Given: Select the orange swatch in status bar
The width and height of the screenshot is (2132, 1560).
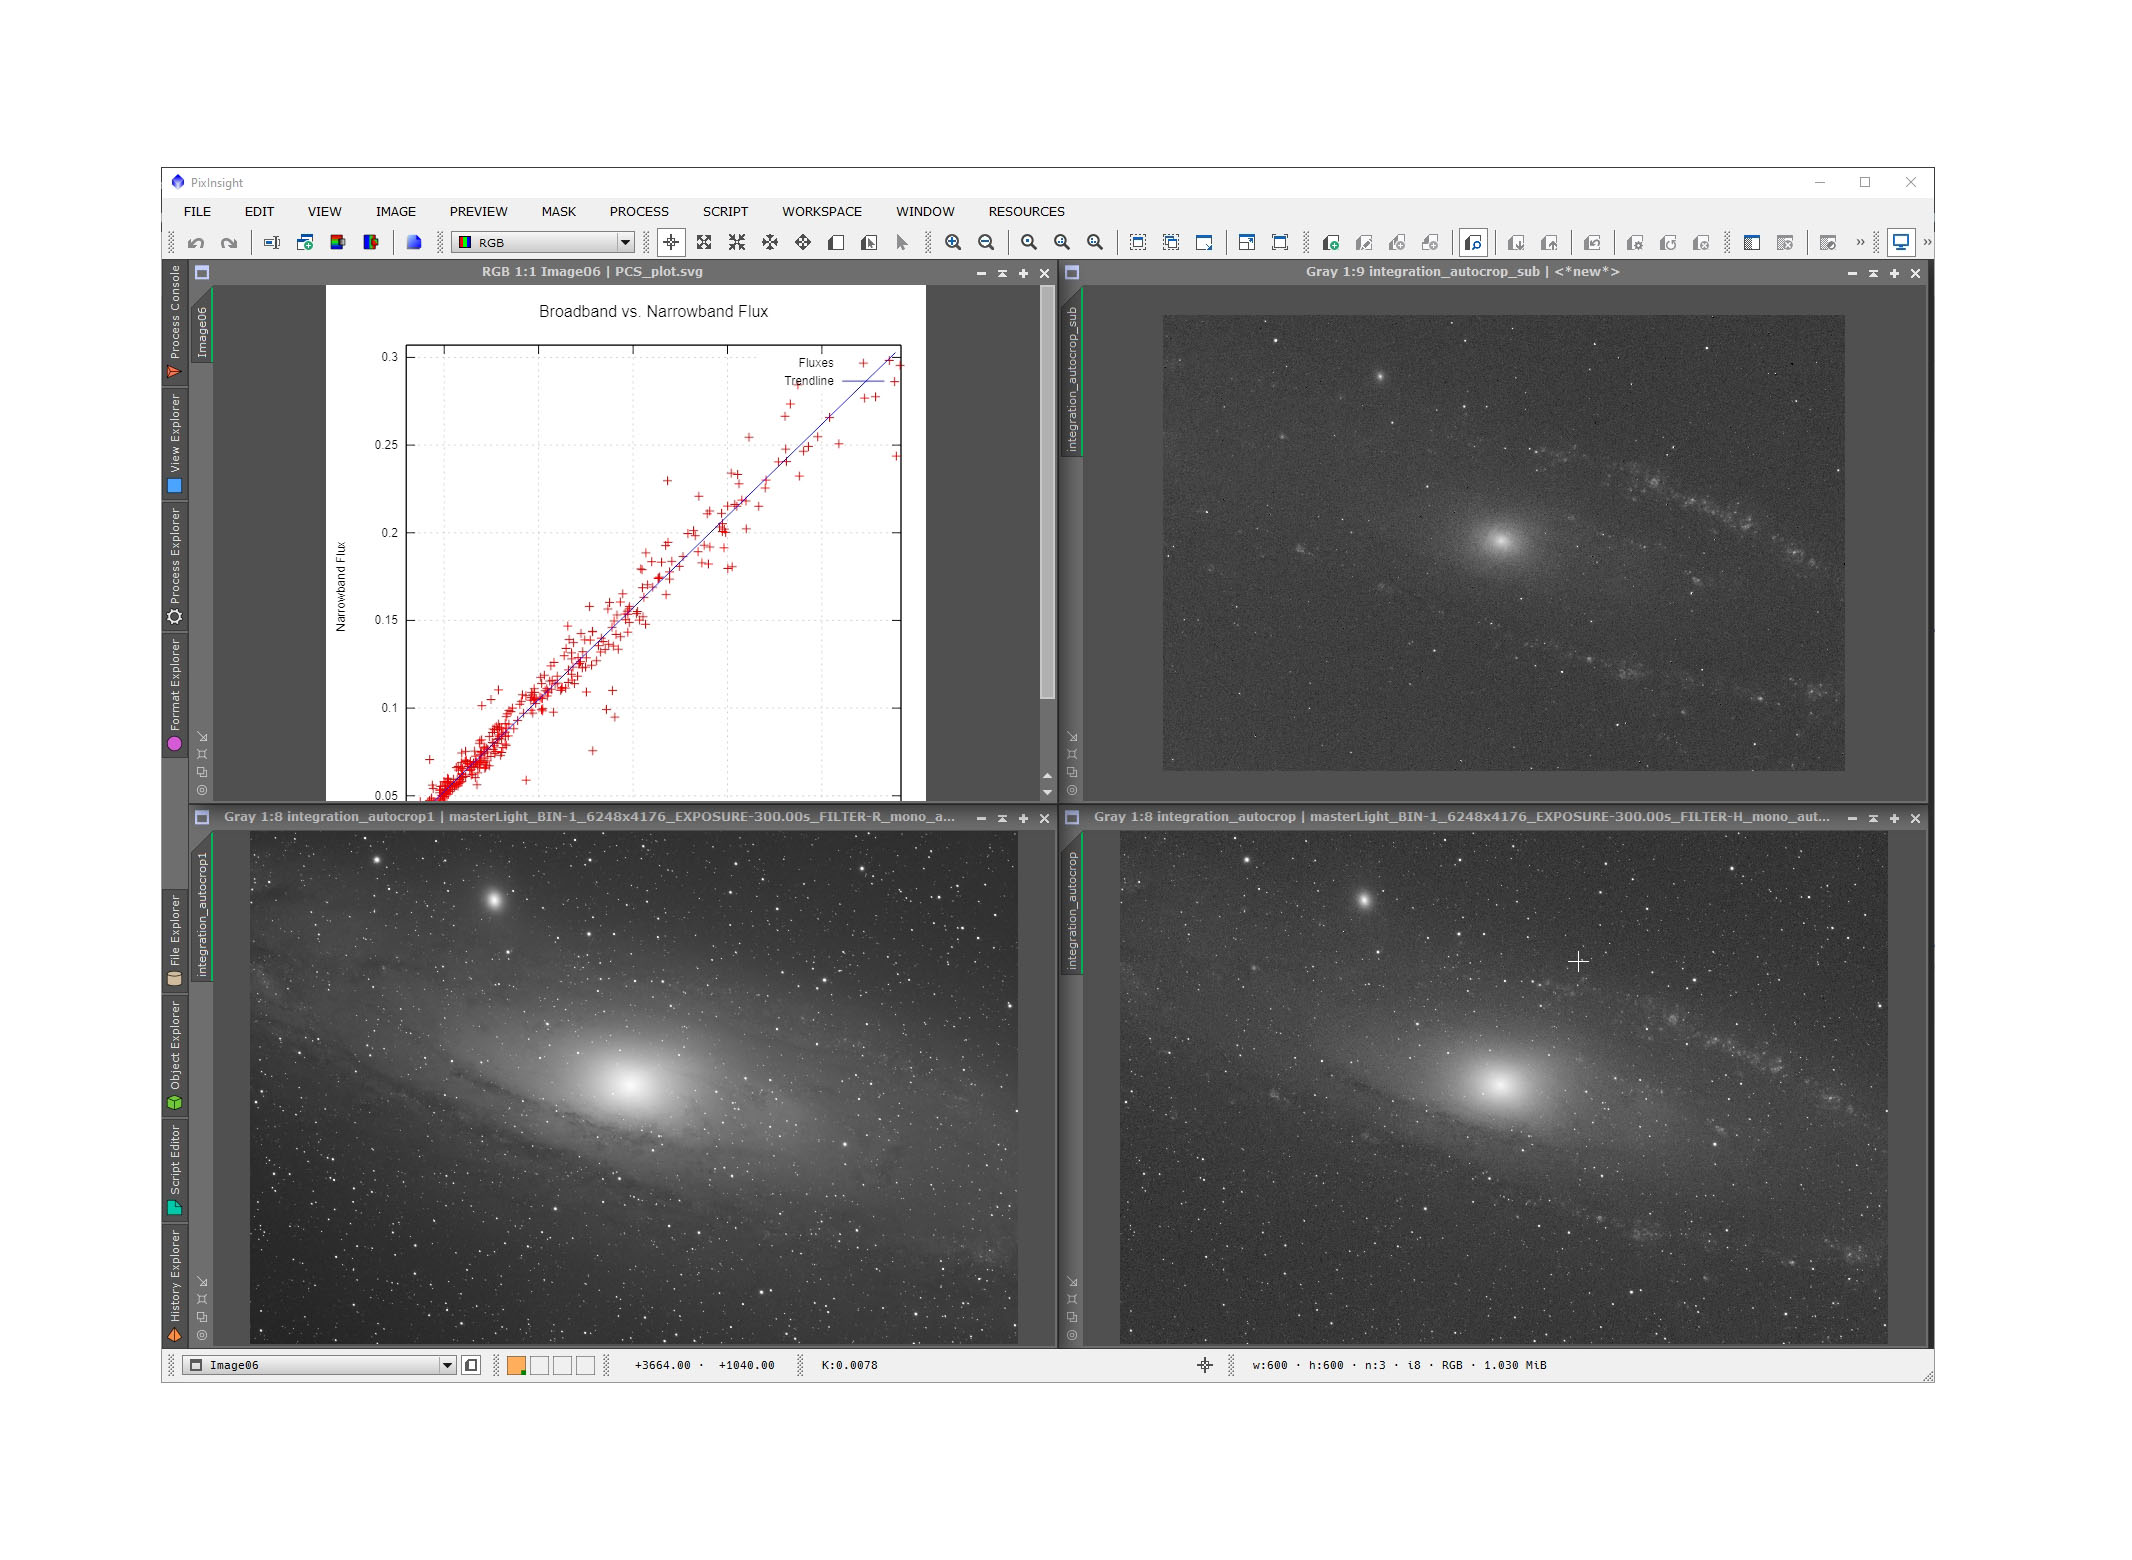Looking at the screenshot, I should click(516, 1365).
